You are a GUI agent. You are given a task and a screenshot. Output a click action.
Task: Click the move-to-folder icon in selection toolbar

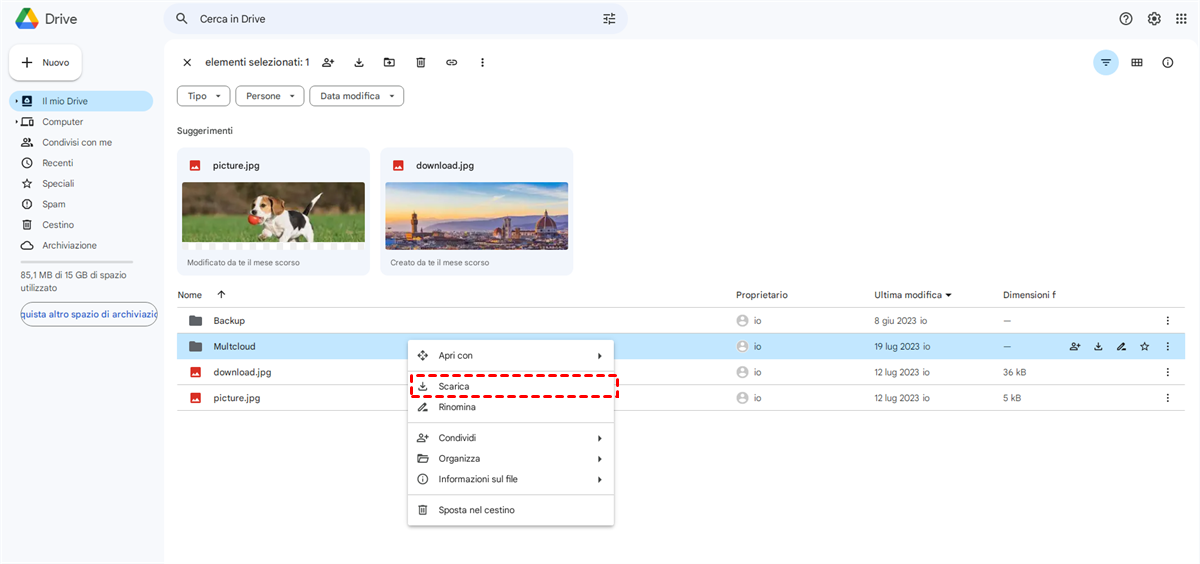click(x=389, y=62)
